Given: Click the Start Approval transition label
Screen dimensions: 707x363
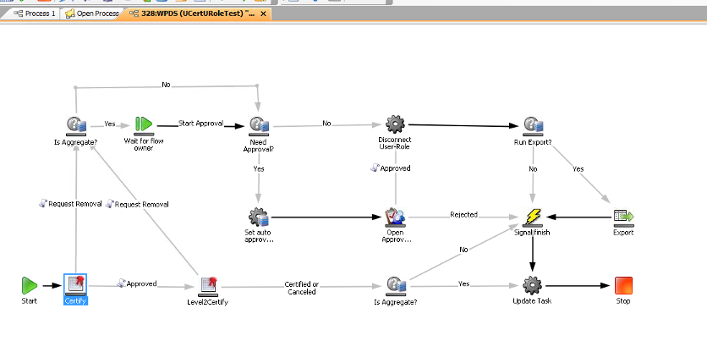Looking at the screenshot, I should 201,123.
